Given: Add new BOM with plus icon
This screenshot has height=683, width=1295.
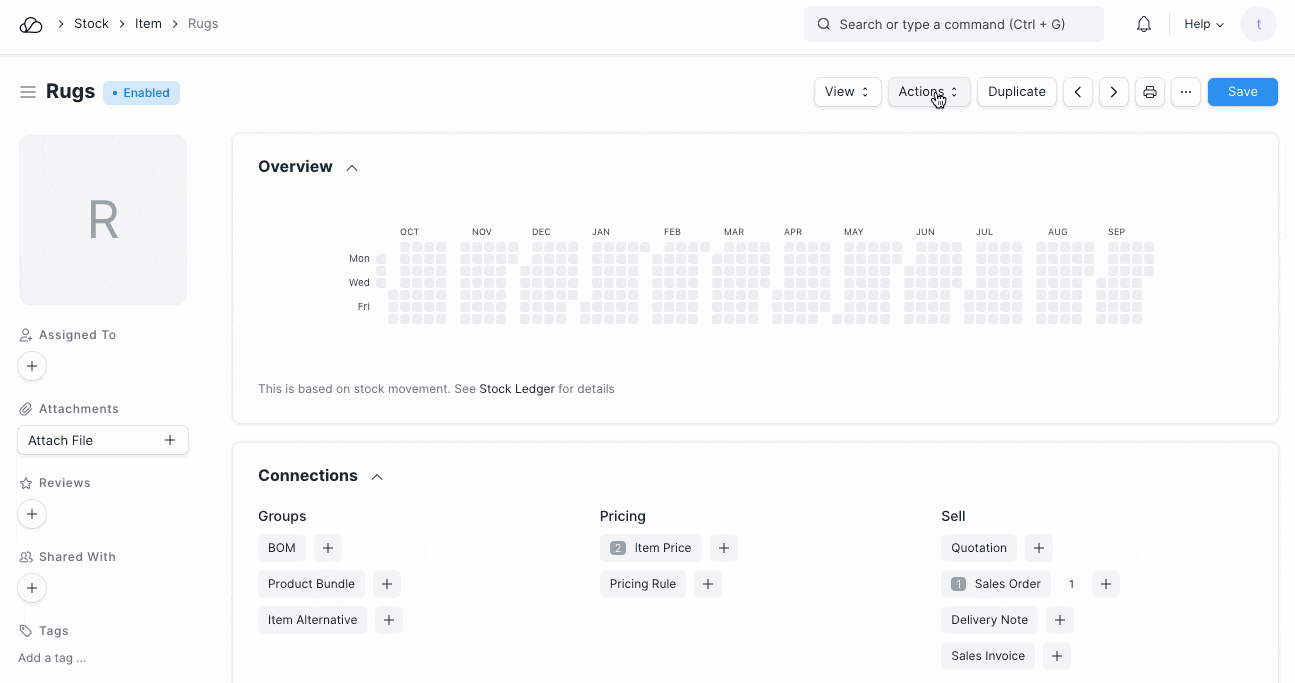Looking at the screenshot, I should 328,548.
